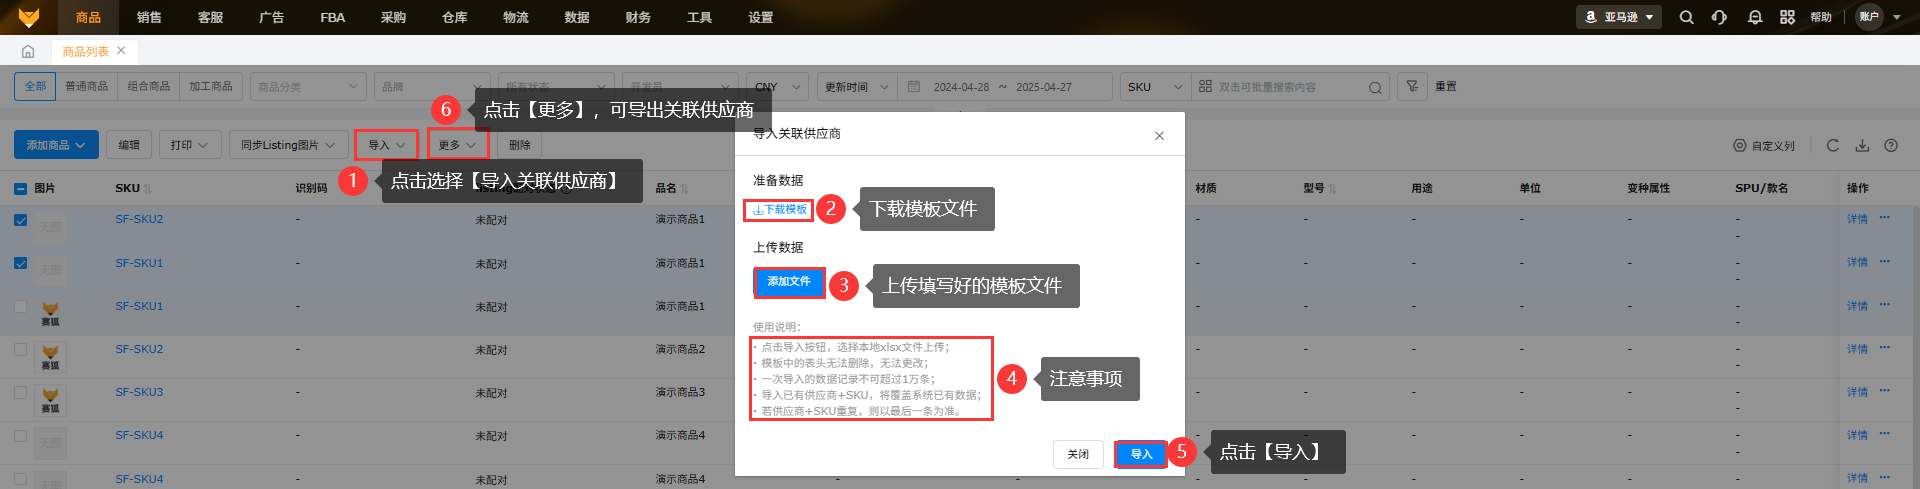
Task: Open the 商品 menu
Action: coord(88,17)
